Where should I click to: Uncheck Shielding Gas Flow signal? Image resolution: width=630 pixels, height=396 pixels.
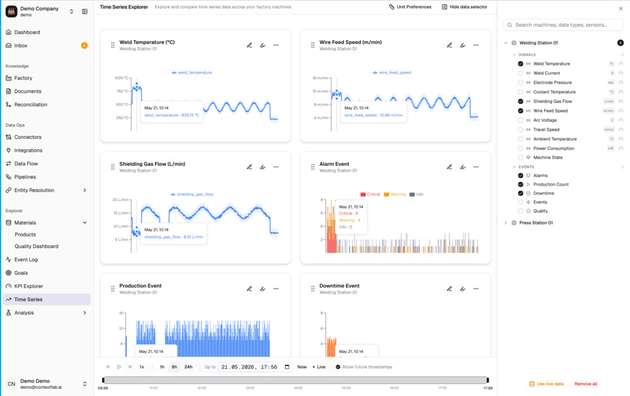pyautogui.click(x=520, y=101)
